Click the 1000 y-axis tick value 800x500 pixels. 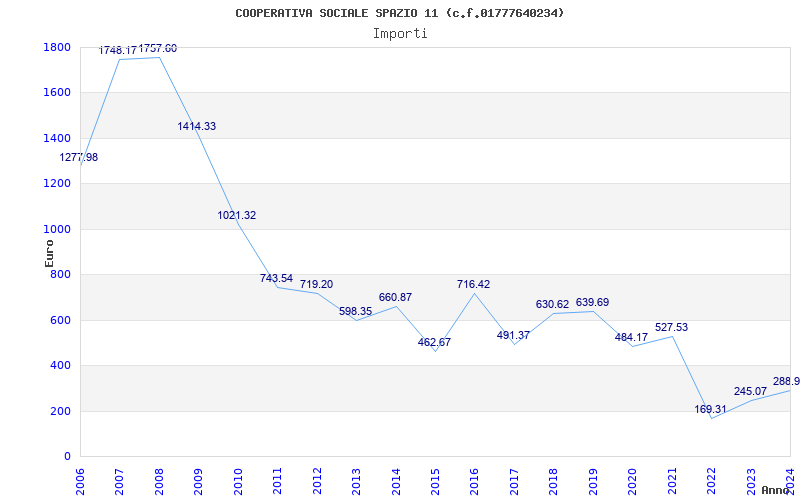57,229
